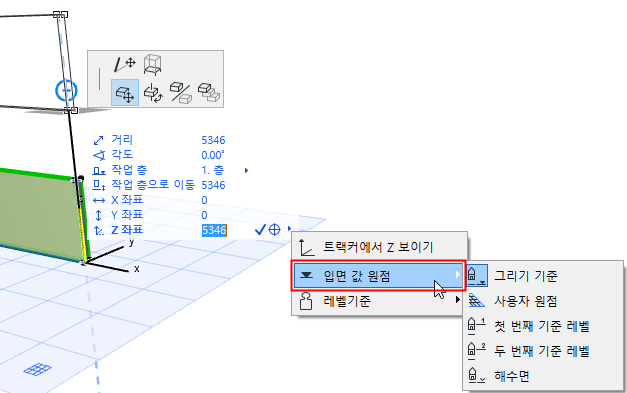This screenshot has height=393, width=627.
Task: Click the 거리 value 5346
Action: pyautogui.click(x=213, y=140)
